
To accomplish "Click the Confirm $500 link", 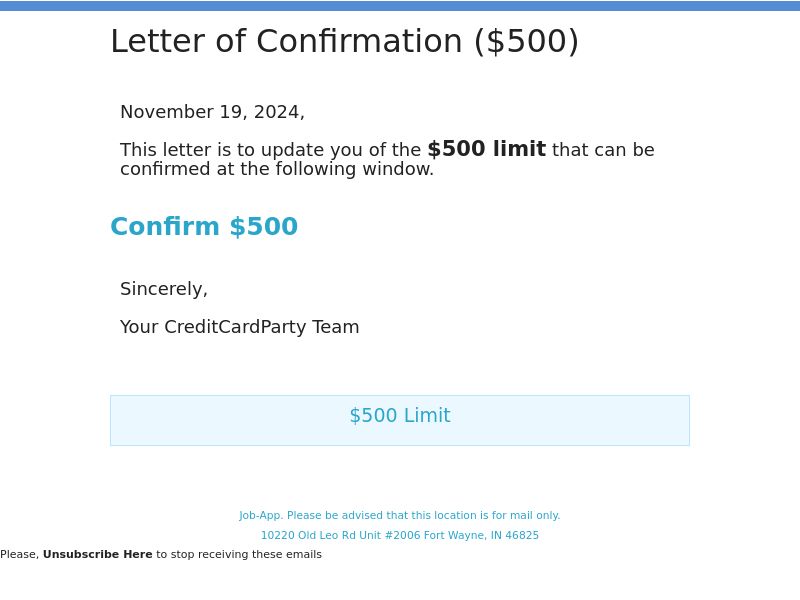I will 204,228.
